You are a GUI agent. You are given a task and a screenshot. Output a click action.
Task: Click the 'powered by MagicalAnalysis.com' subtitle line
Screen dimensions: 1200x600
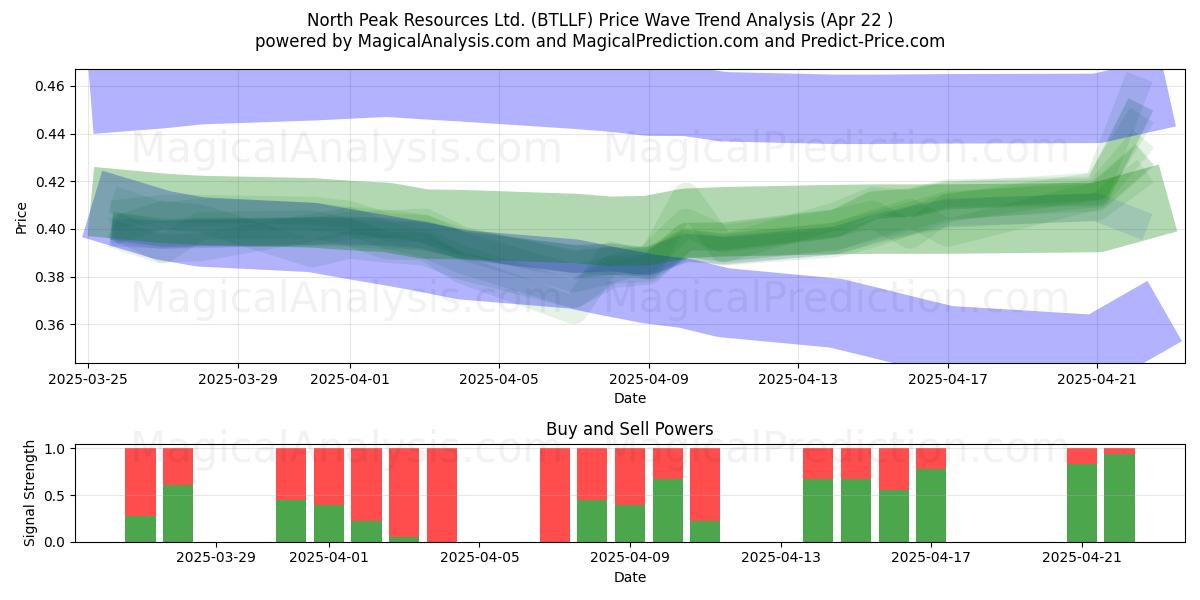click(600, 41)
